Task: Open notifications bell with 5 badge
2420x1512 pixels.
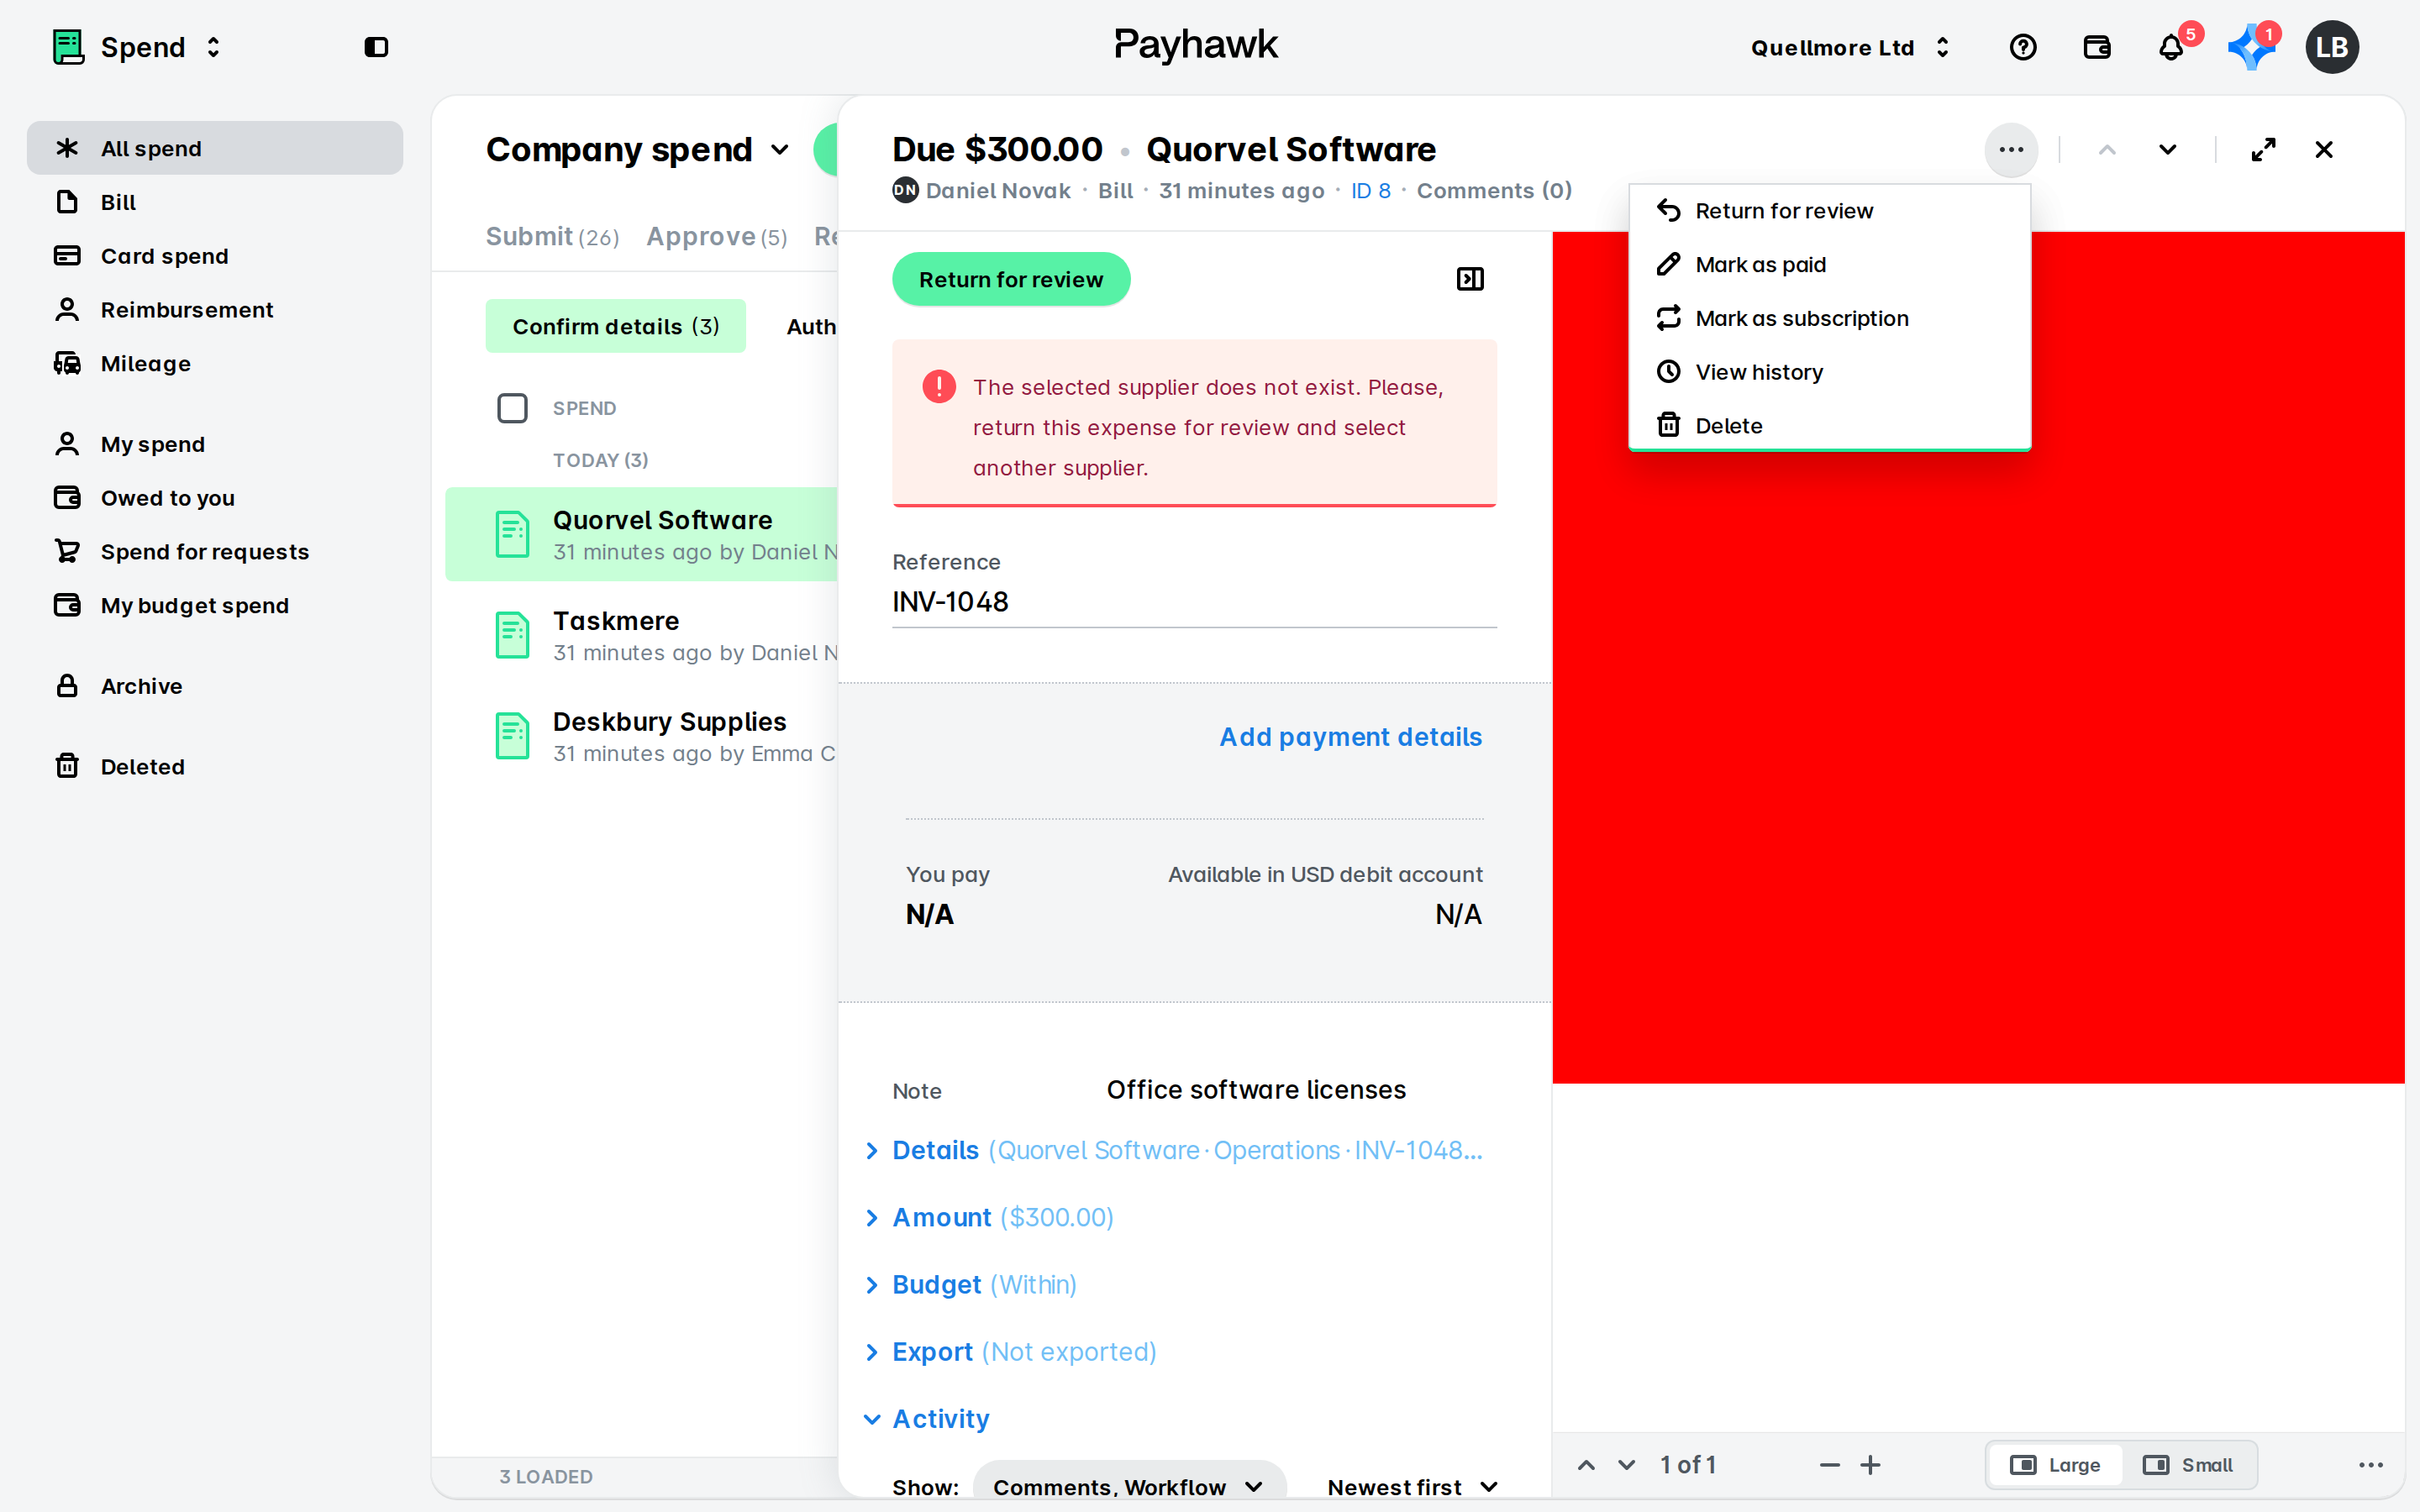Action: [x=2171, y=47]
